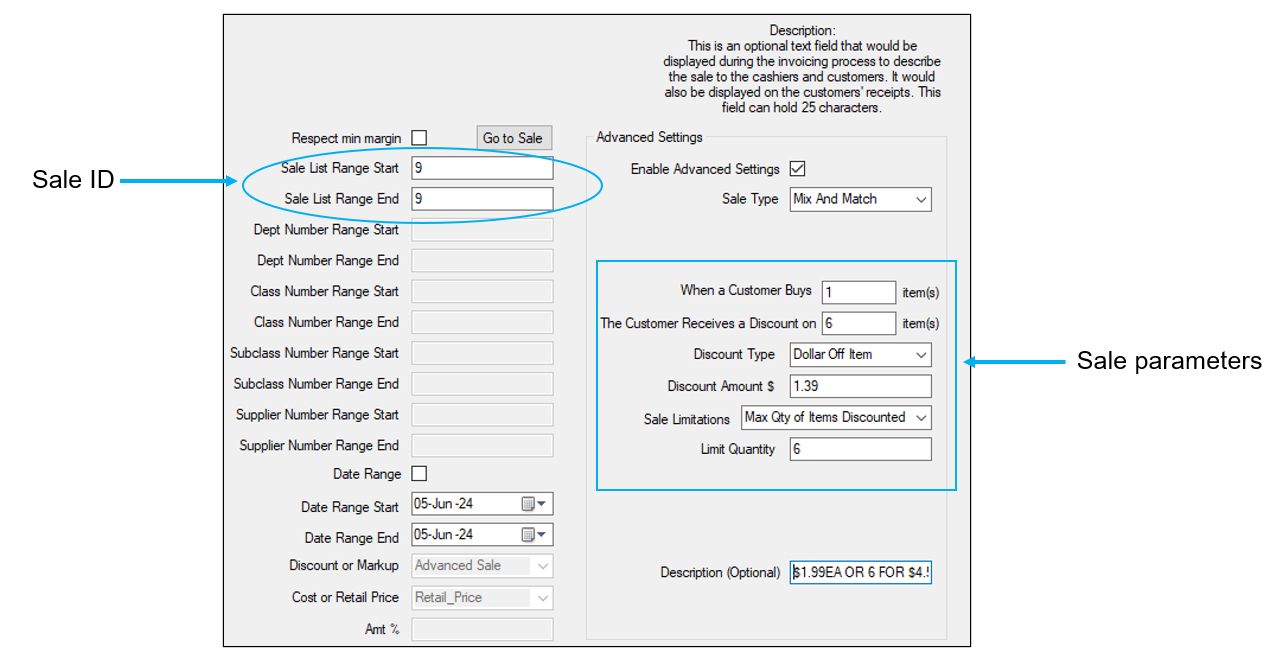Select the Limit Quantity input box
This screenshot has height=654, width=1274.
[x=860, y=450]
